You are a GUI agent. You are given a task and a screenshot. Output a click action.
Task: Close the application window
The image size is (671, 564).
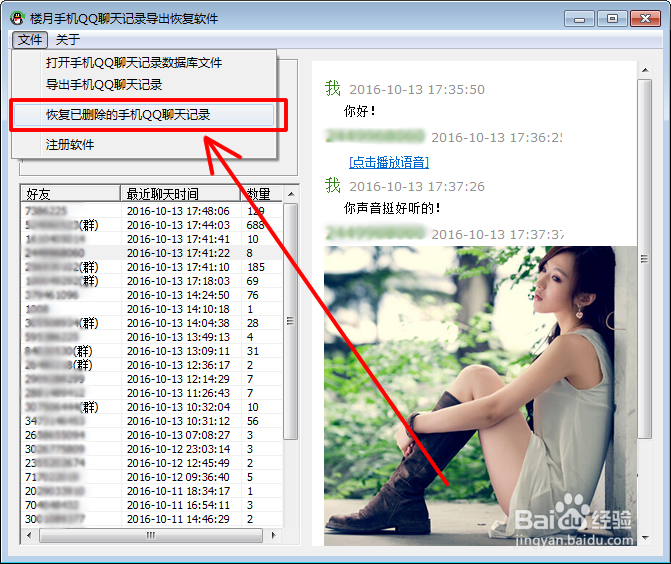click(x=645, y=19)
